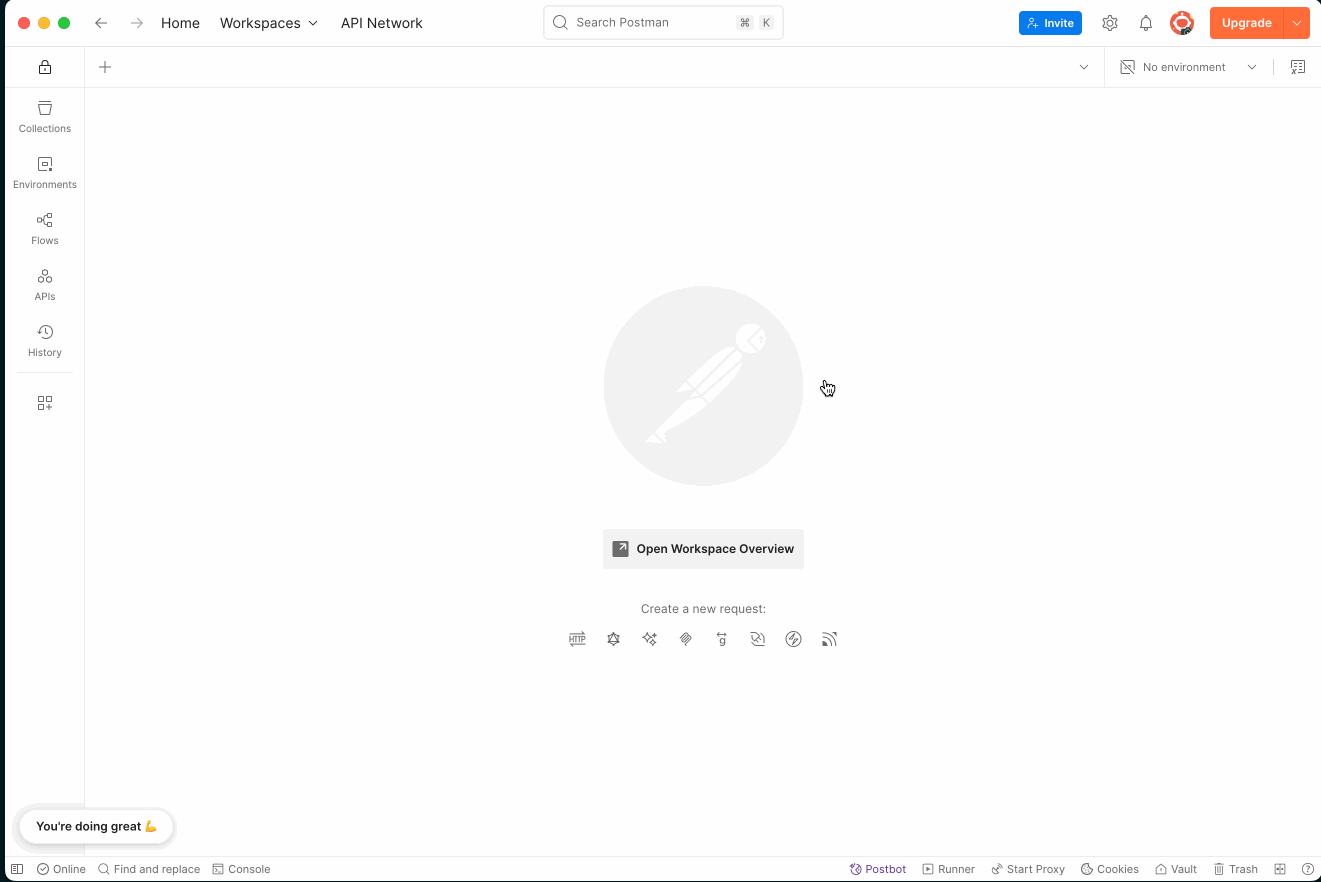This screenshot has height=882, width=1321.
Task: Create a new Socket.IO request
Action: coord(794,639)
